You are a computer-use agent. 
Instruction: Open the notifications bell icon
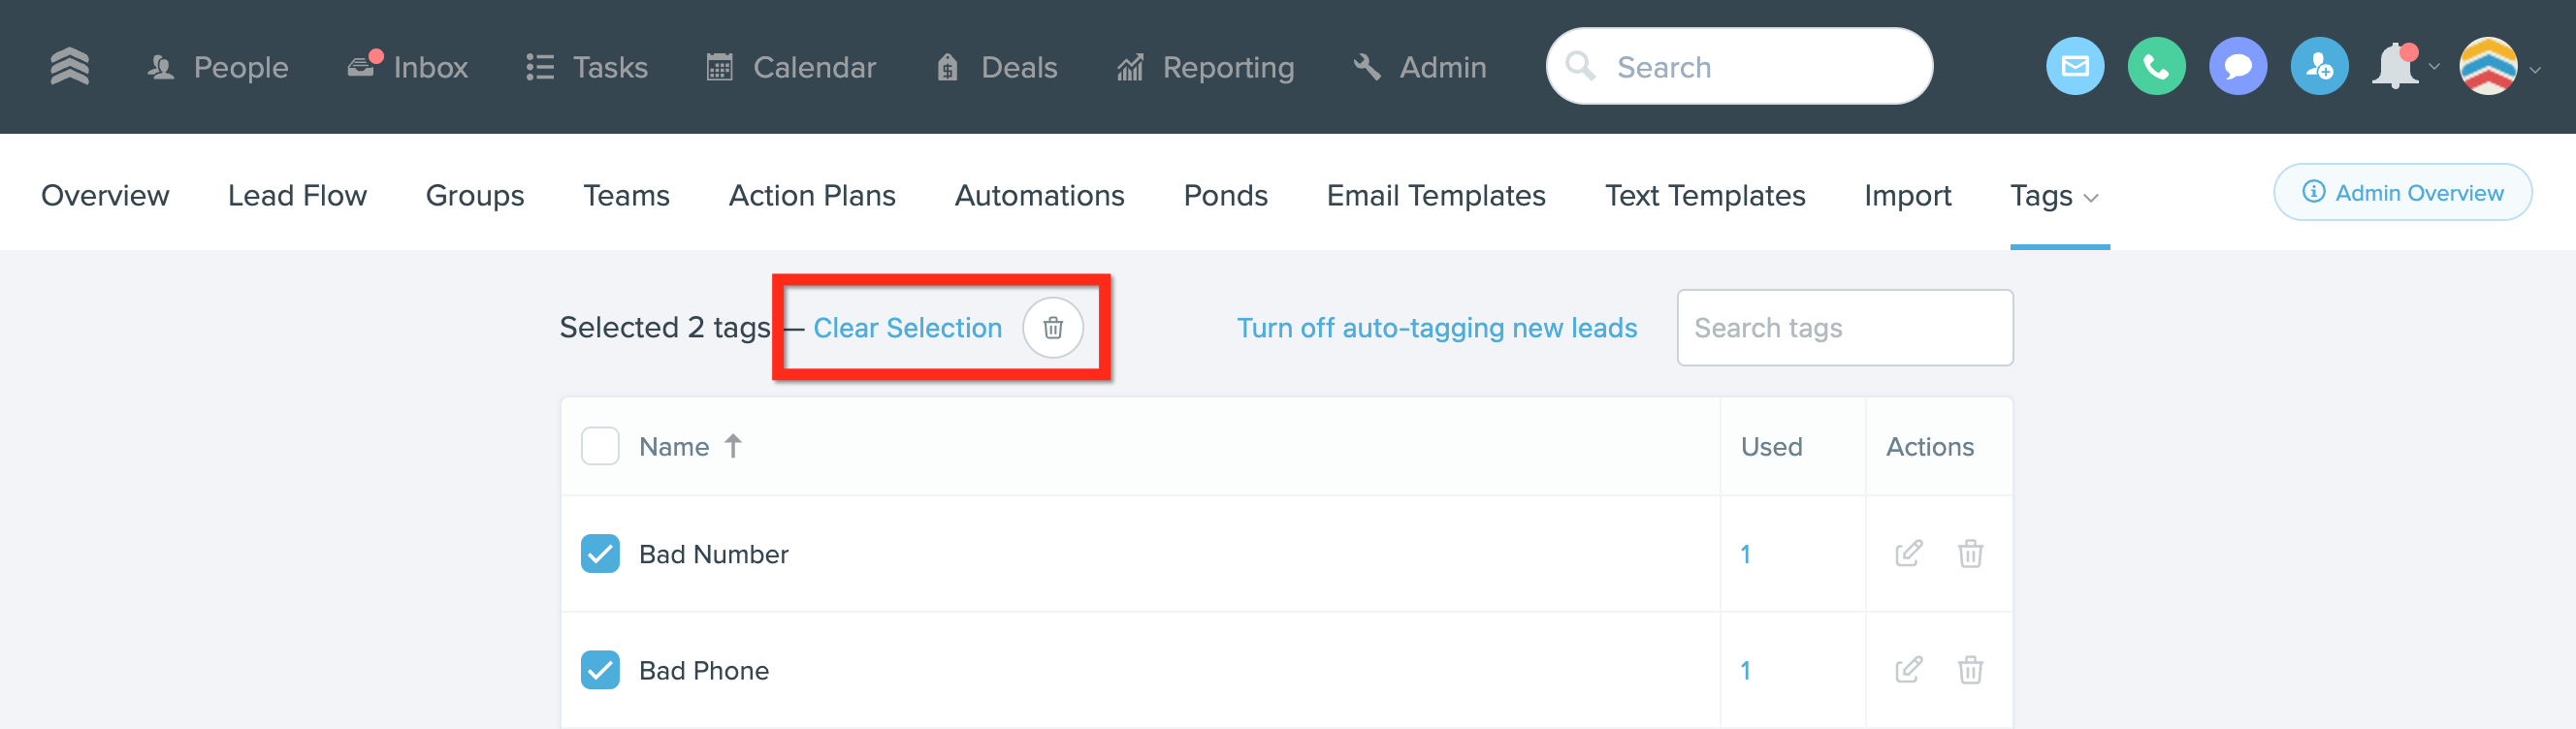point(2395,67)
